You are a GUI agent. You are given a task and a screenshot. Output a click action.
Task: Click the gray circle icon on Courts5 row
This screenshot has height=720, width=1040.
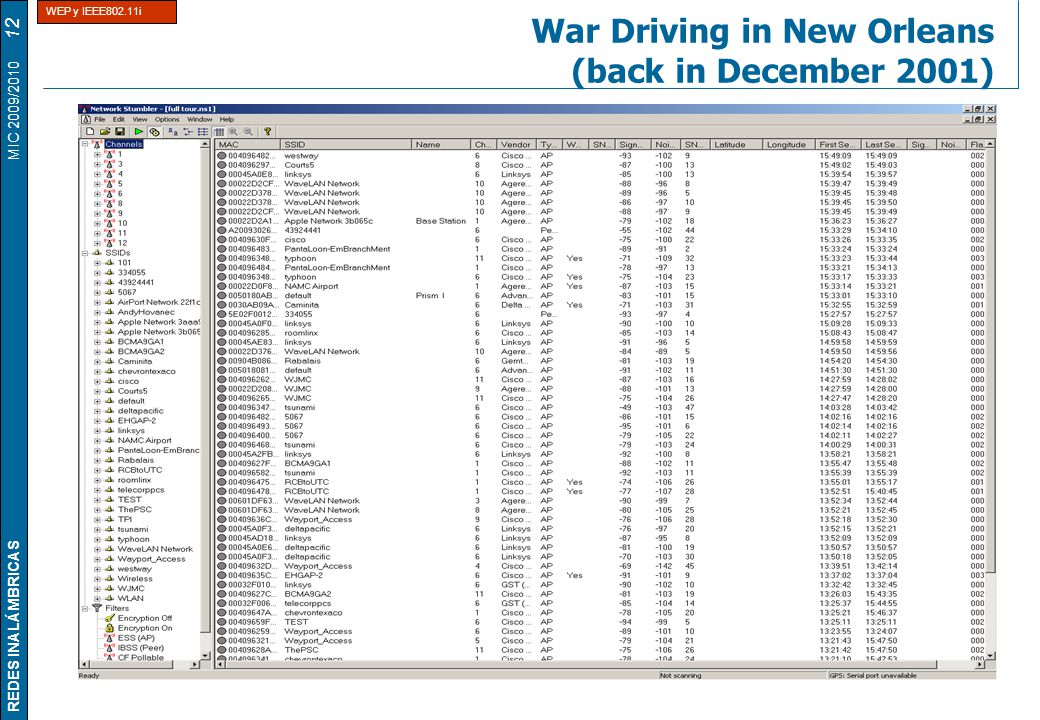click(x=222, y=165)
